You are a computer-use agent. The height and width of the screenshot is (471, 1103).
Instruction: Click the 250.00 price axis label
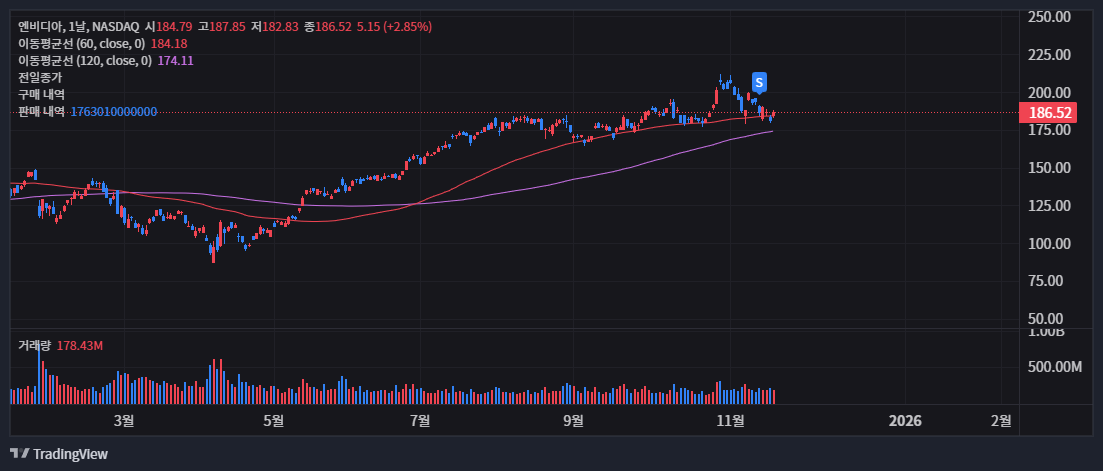[x=1050, y=17]
